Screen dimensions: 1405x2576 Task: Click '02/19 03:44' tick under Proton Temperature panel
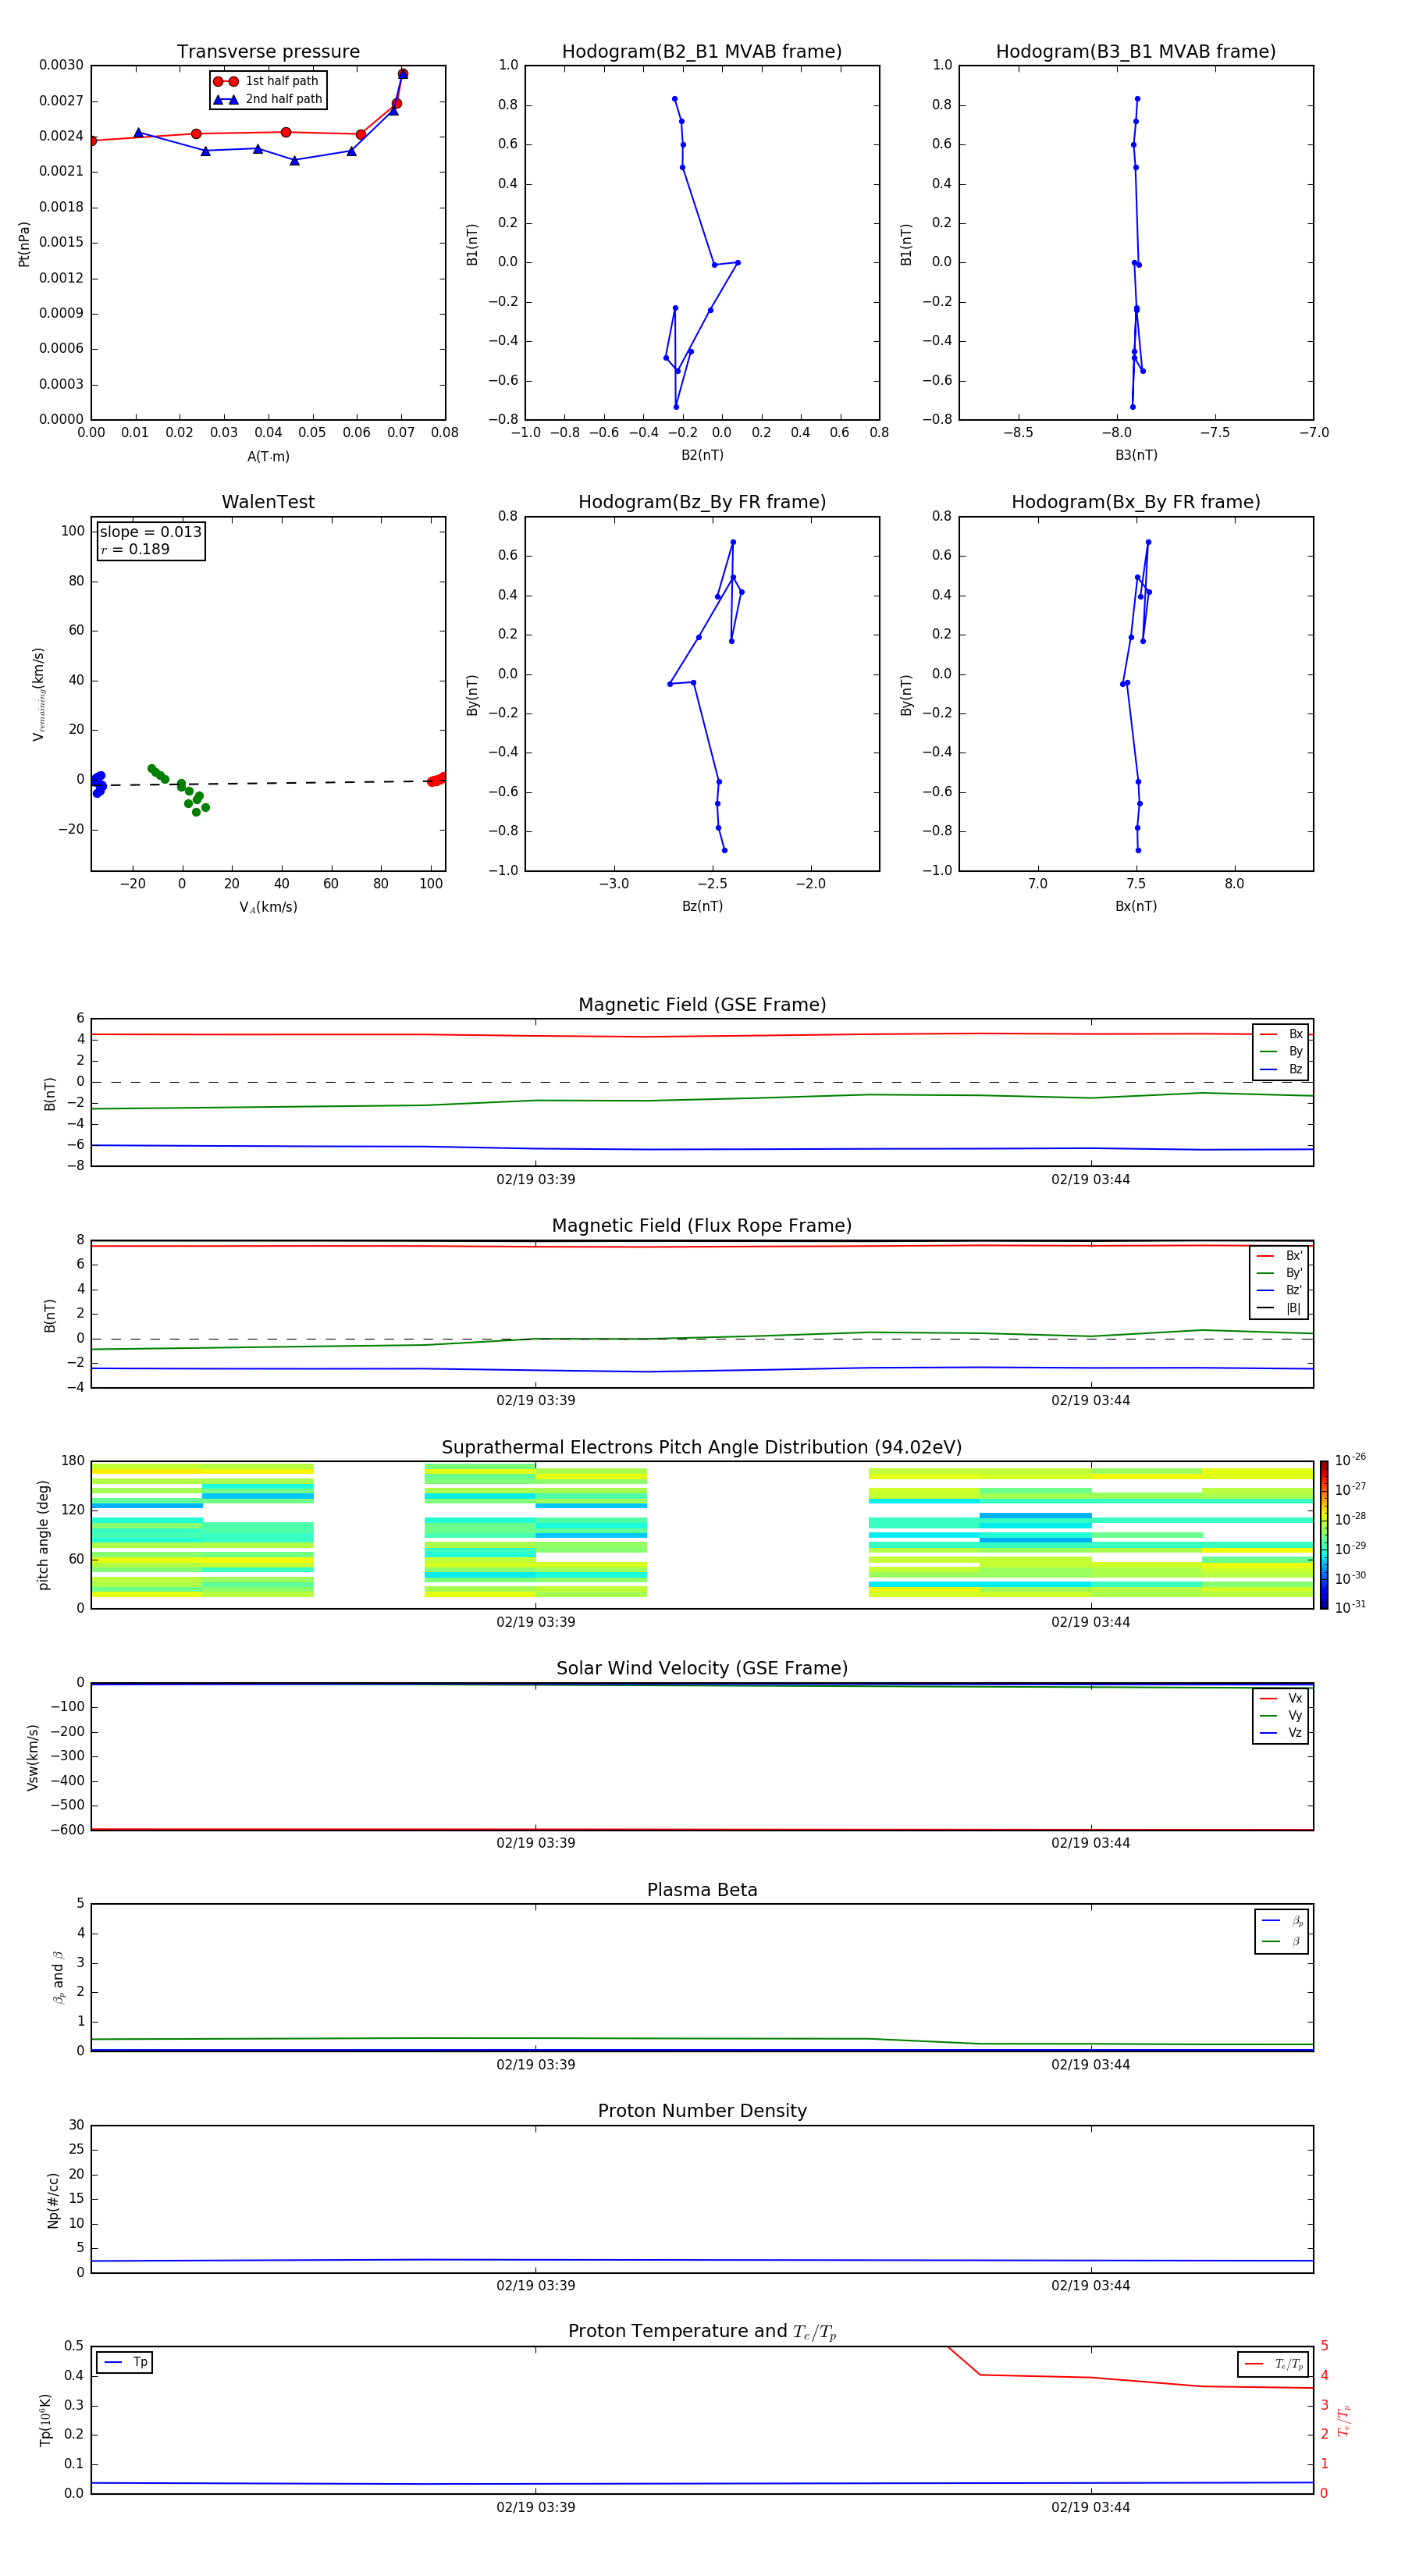click(1091, 2507)
